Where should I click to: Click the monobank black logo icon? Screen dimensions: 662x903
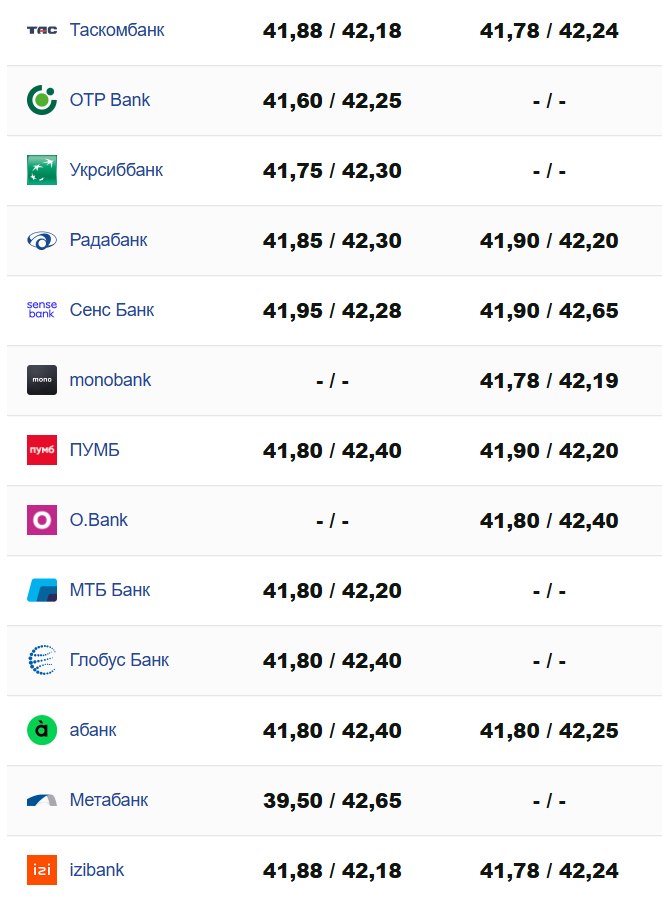click(x=42, y=380)
